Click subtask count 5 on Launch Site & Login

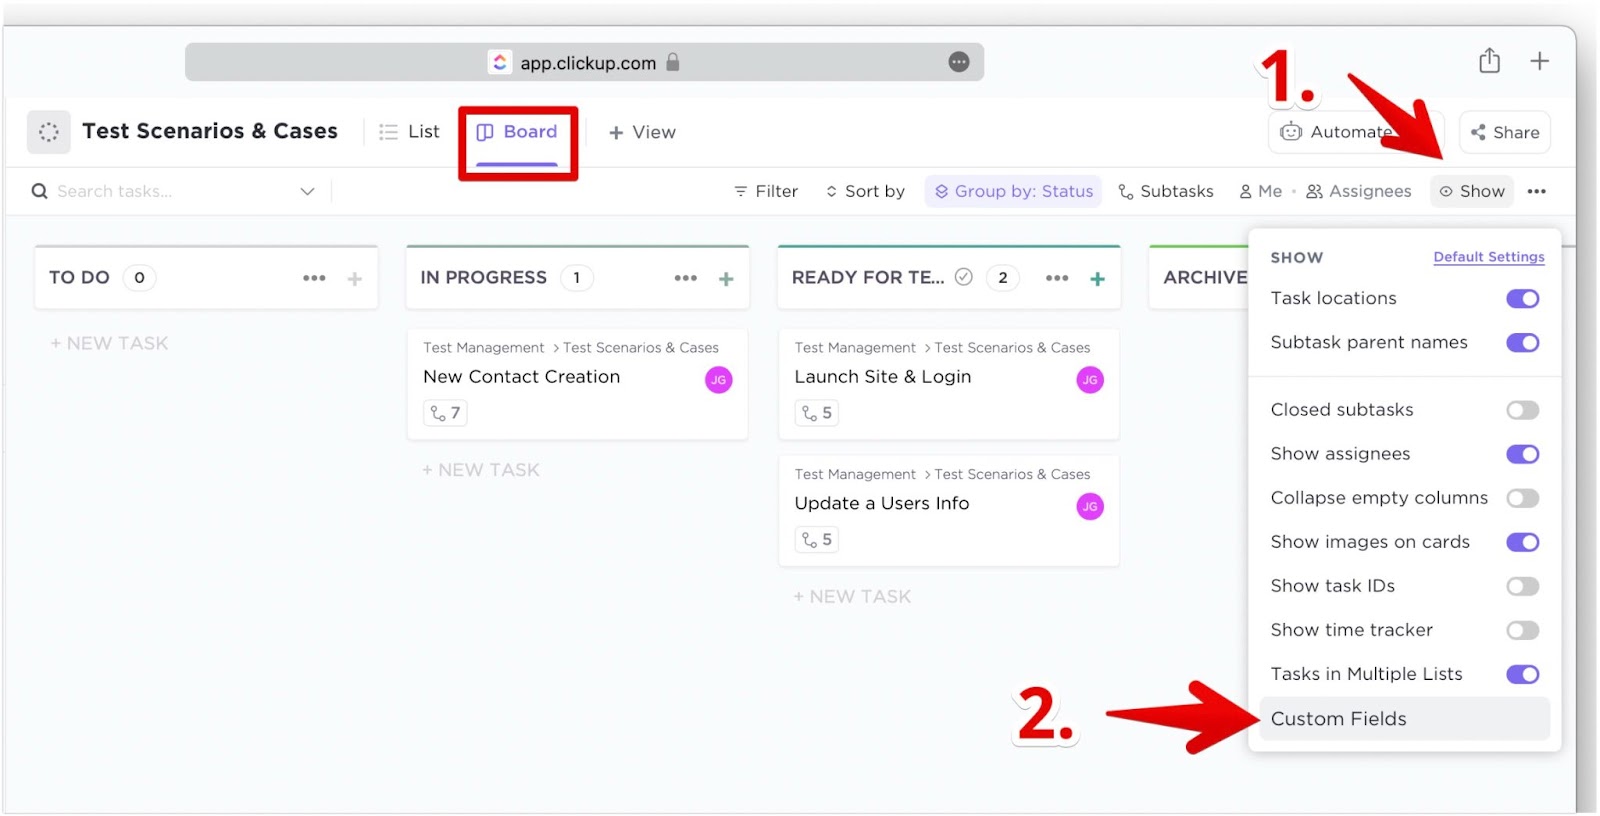pyautogui.click(x=817, y=413)
